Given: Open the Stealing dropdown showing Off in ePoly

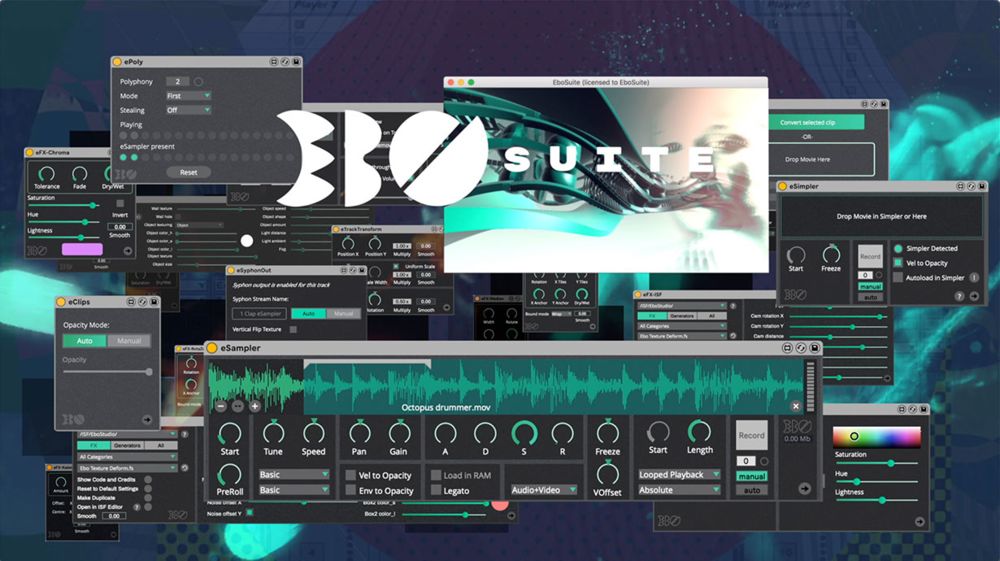Looking at the screenshot, I should [188, 110].
